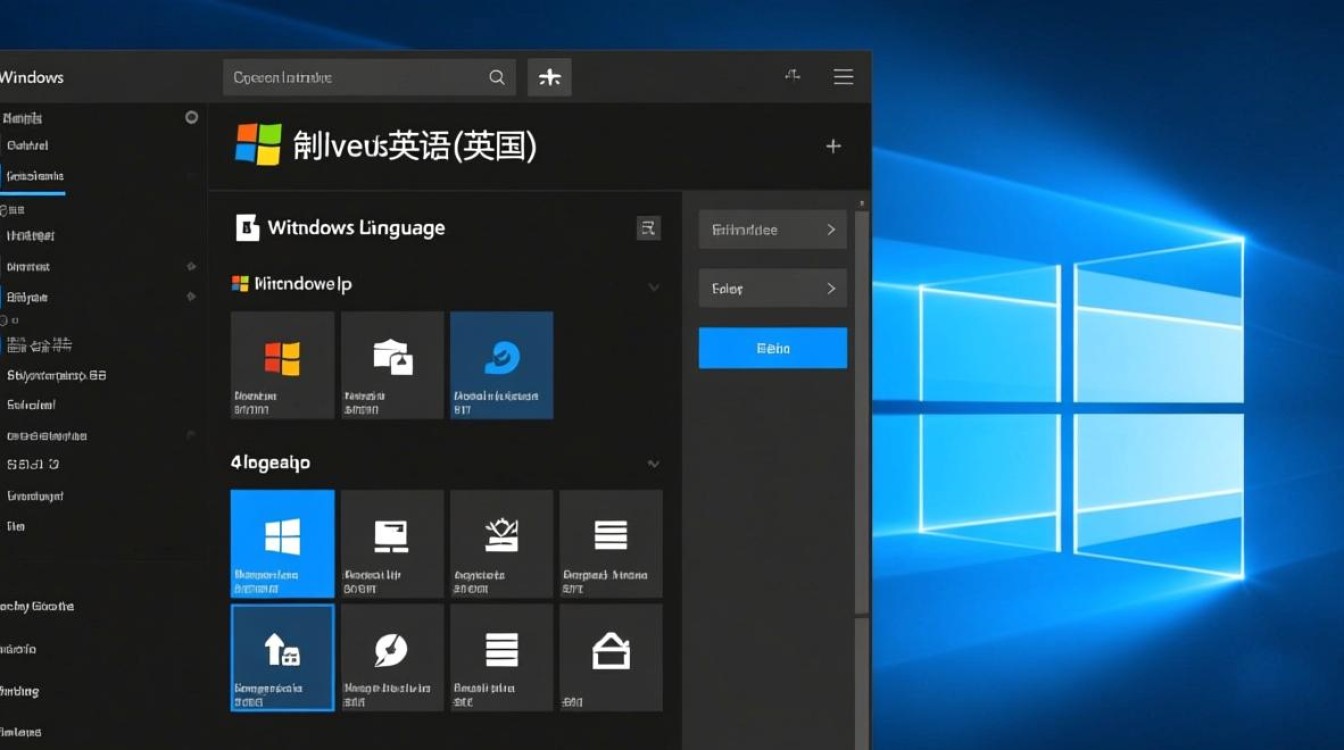Click the magnifier icon in the search bar

click(497, 76)
